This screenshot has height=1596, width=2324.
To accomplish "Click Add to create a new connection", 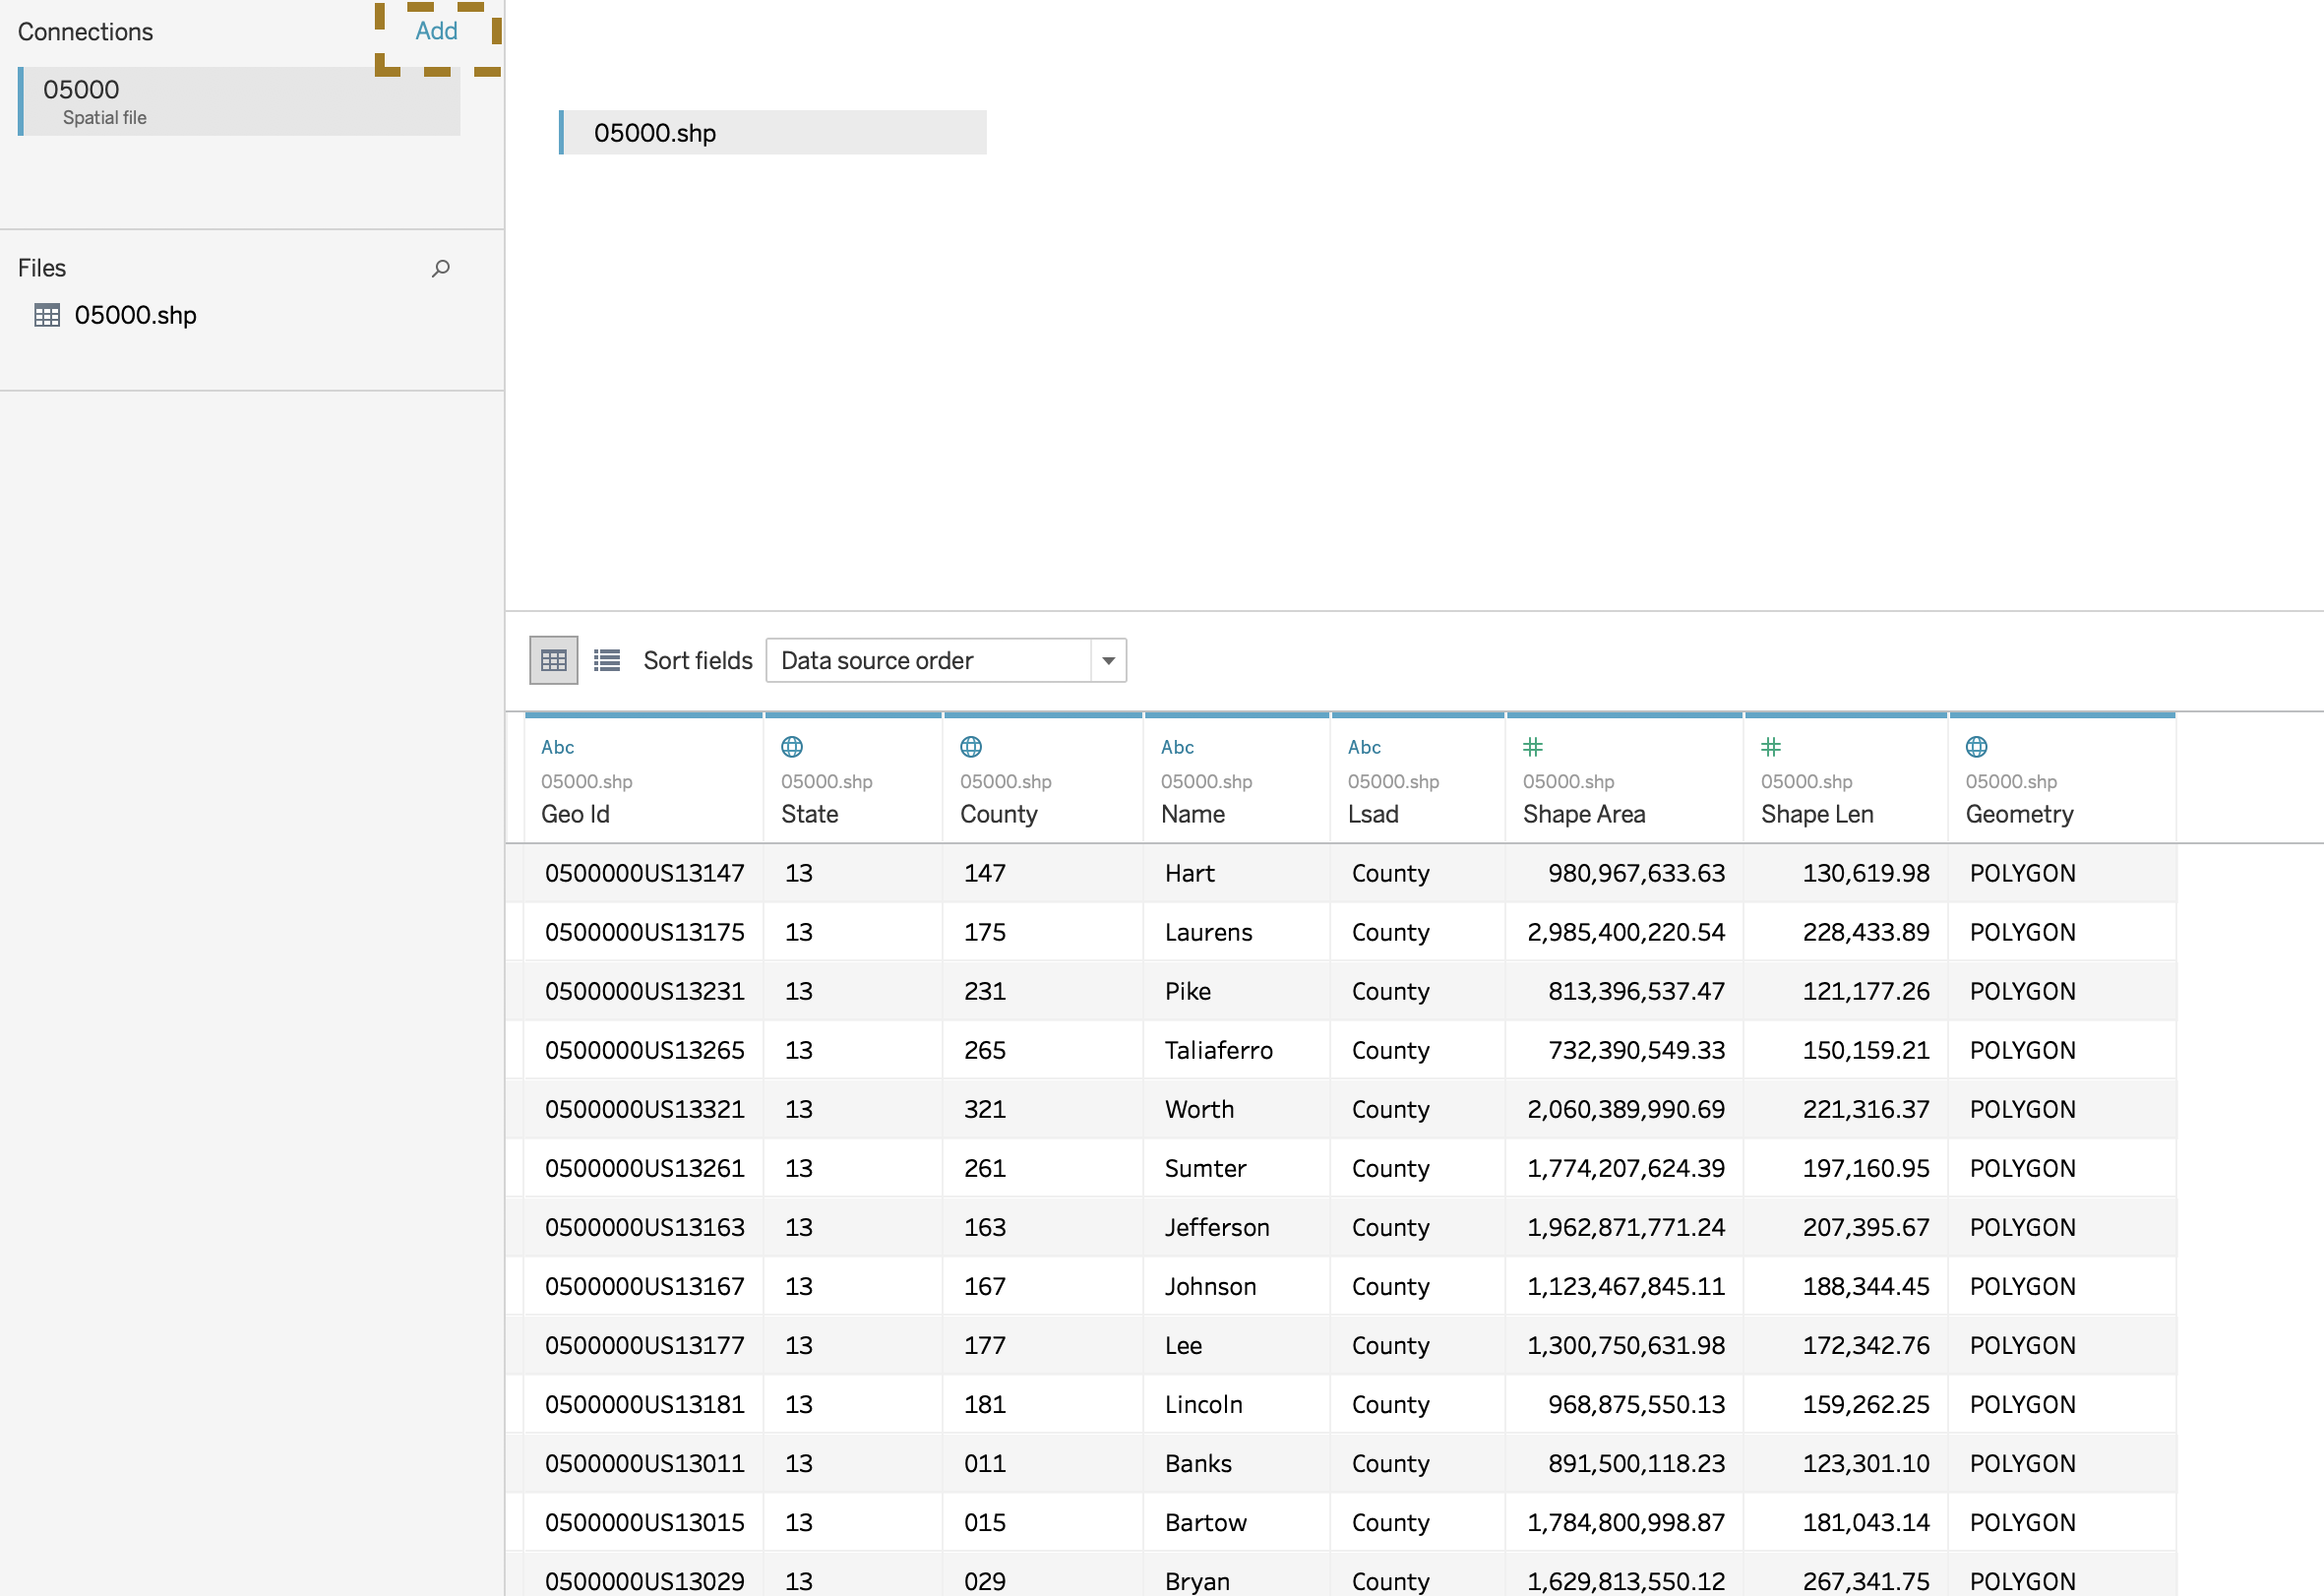I will pyautogui.click(x=436, y=31).
